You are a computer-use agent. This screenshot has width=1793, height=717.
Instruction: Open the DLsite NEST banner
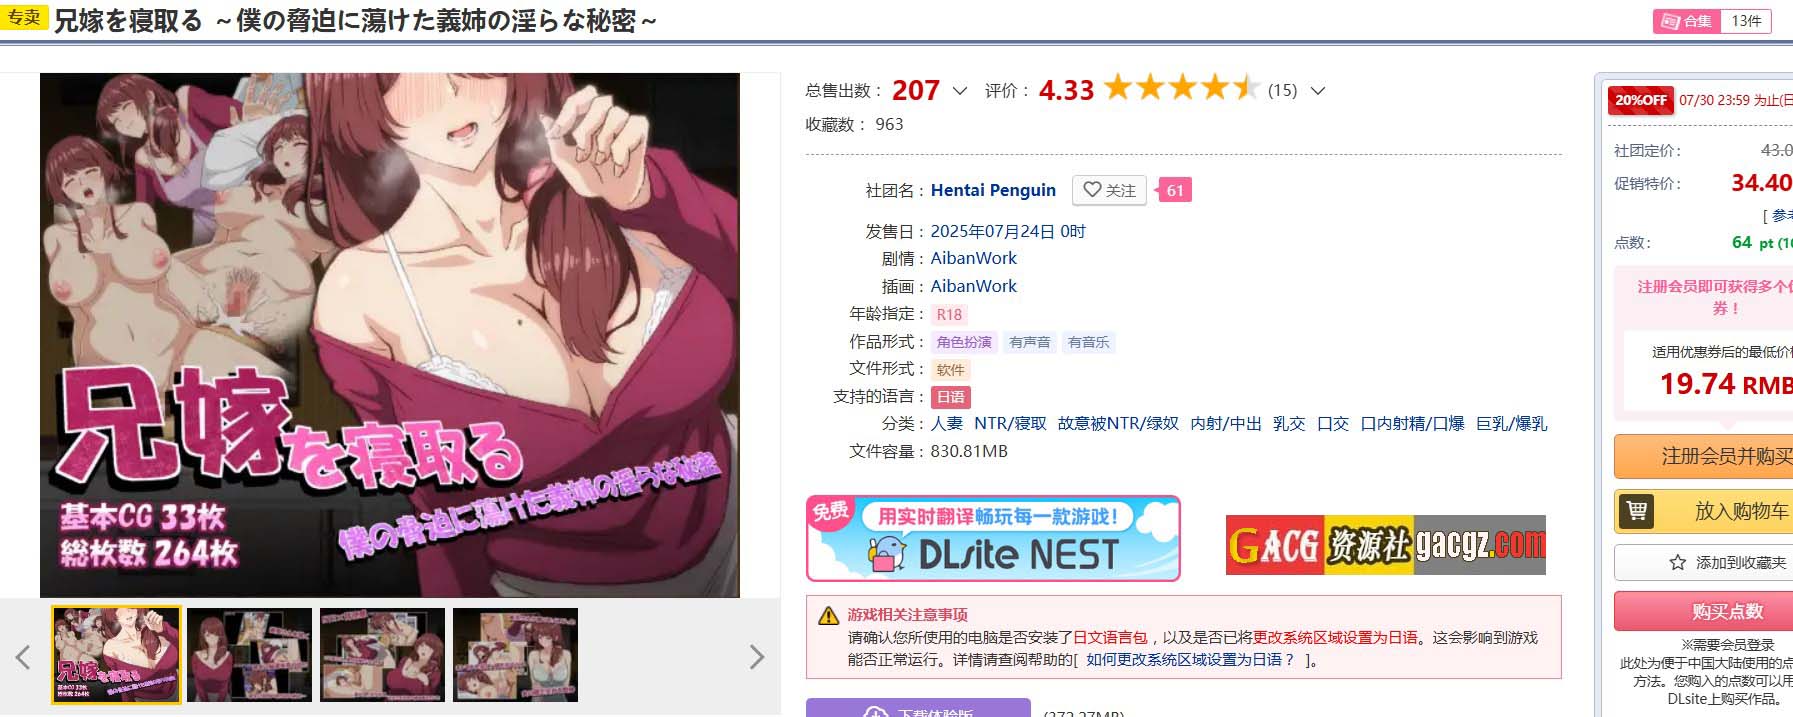coord(993,538)
